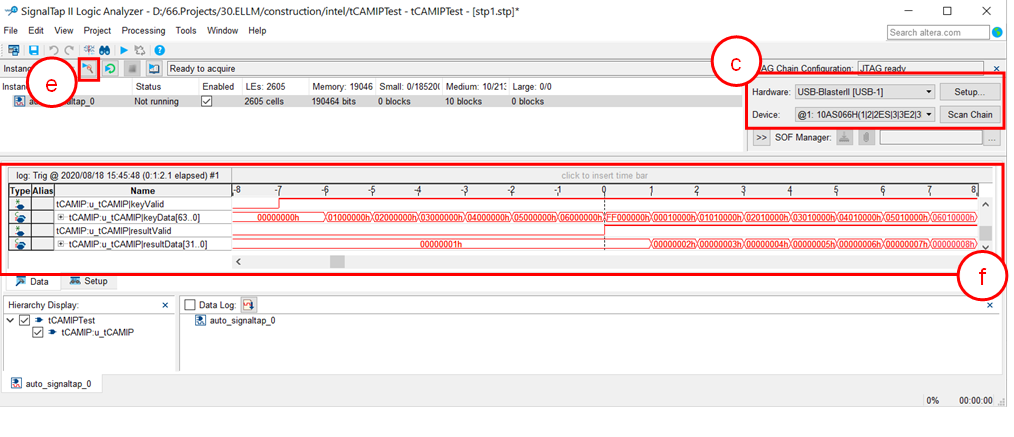The width and height of the screenshot is (1014, 437).
Task: Click the globe icon beside search box
Action: tap(997, 32)
